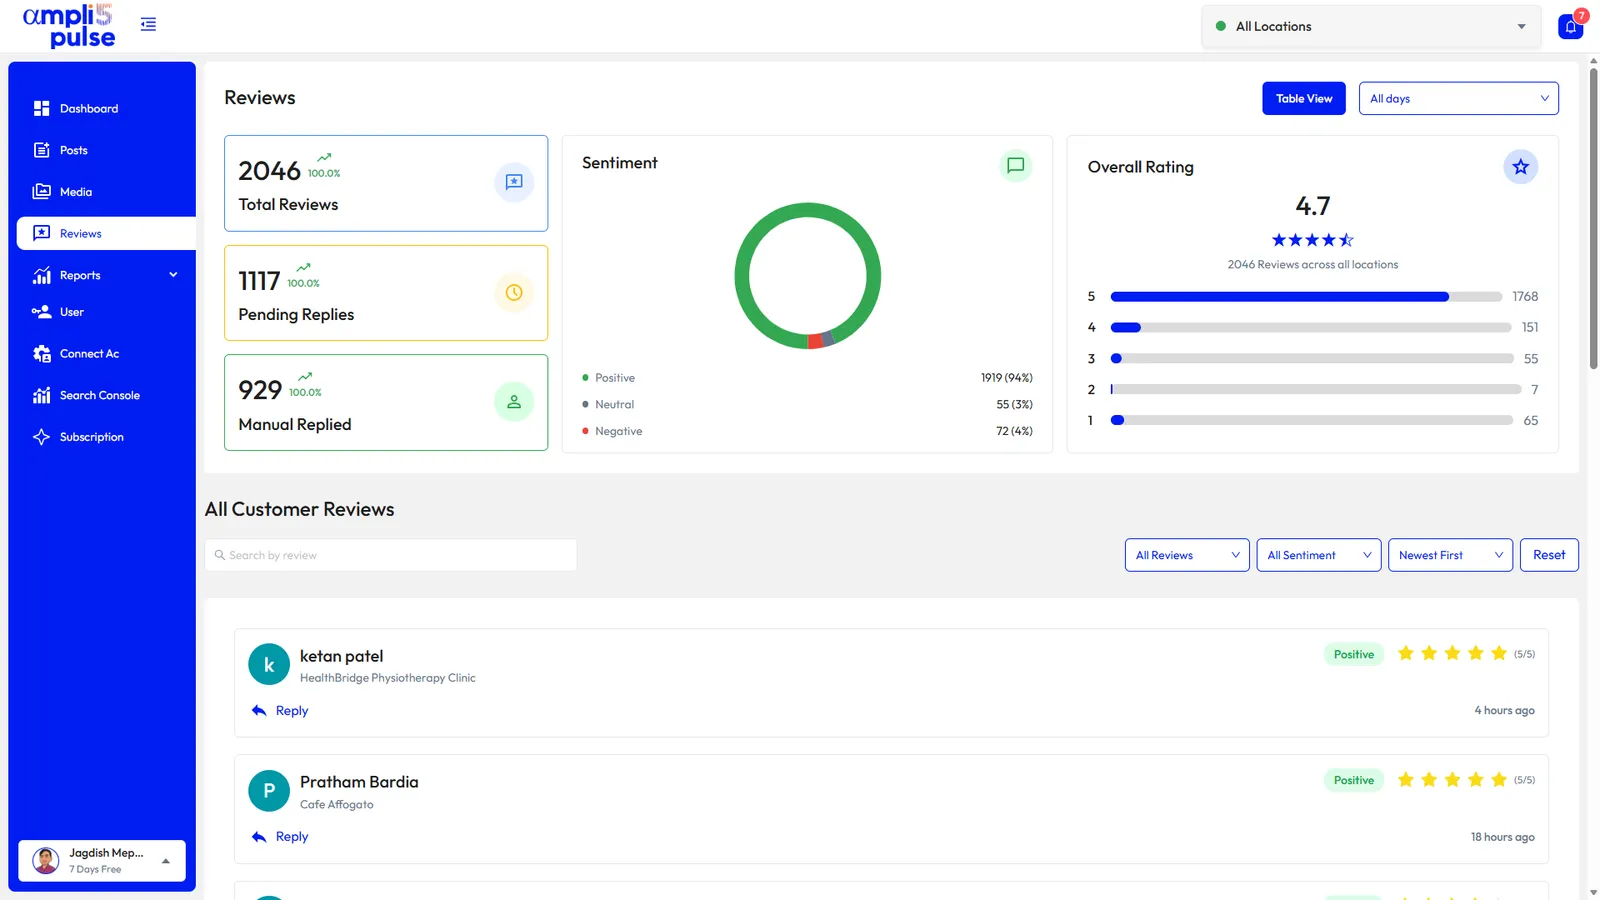Go to Dashboard in sidebar
Screen dimensions: 1600x900
coord(106,108)
